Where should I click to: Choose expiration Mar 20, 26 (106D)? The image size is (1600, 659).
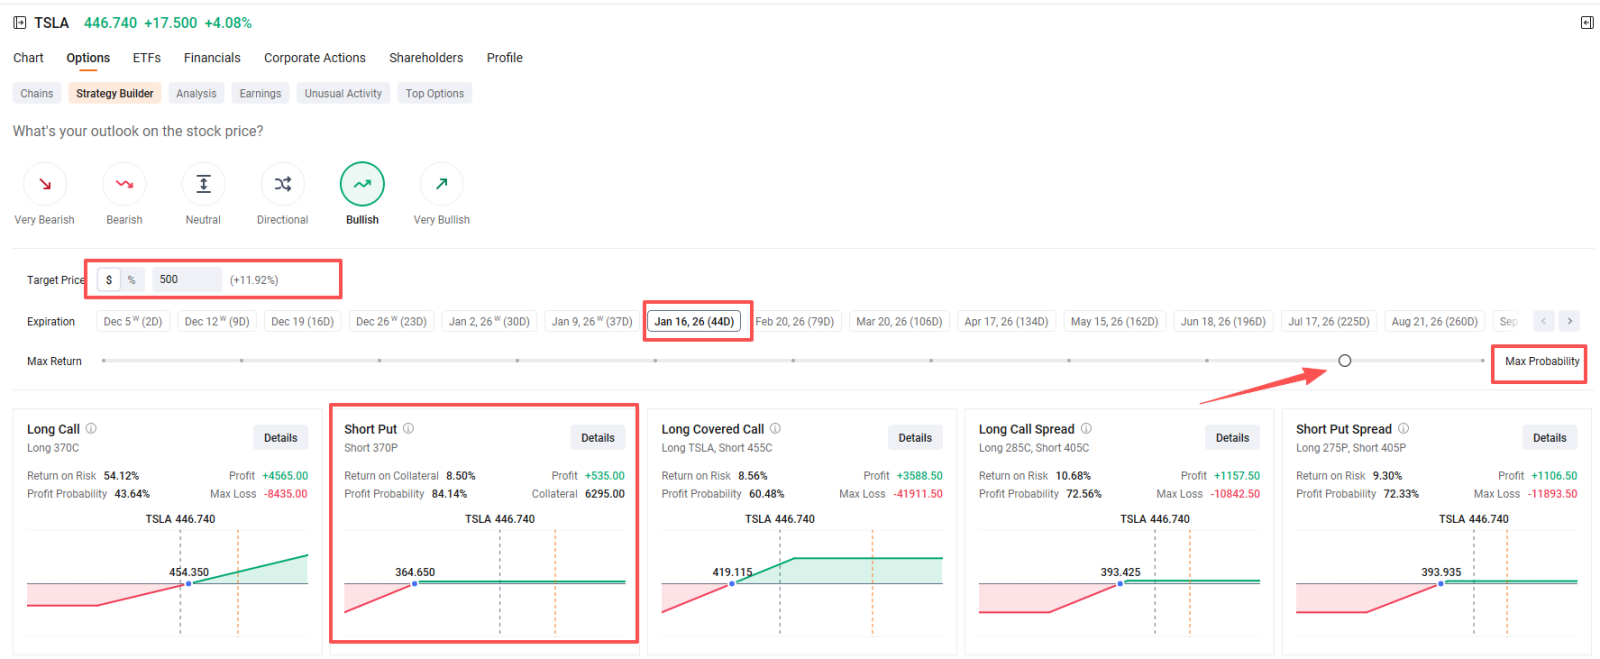[x=899, y=321]
